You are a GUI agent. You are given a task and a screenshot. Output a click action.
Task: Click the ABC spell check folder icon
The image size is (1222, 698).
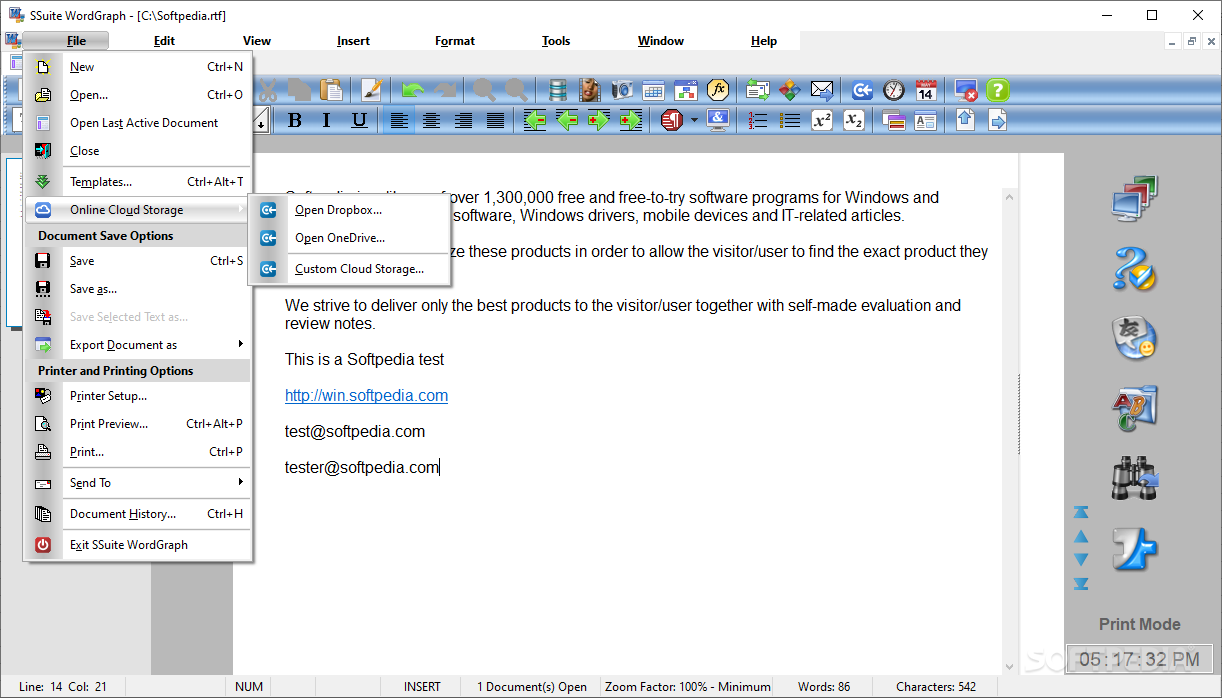pos(1134,408)
